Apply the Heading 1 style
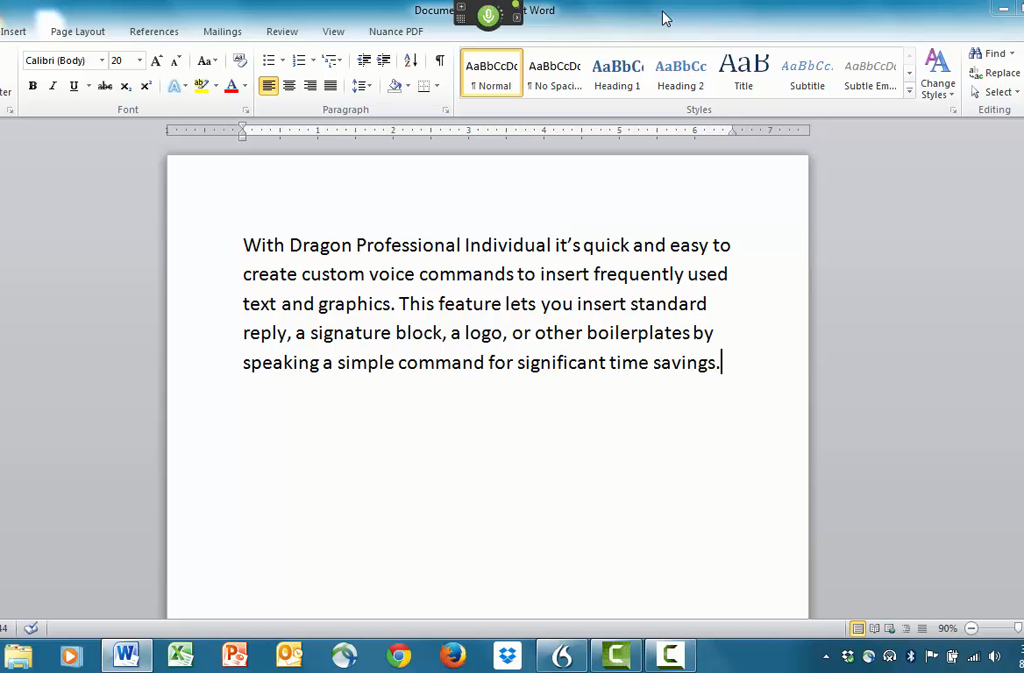Viewport: 1024px width, 673px height. tap(617, 74)
